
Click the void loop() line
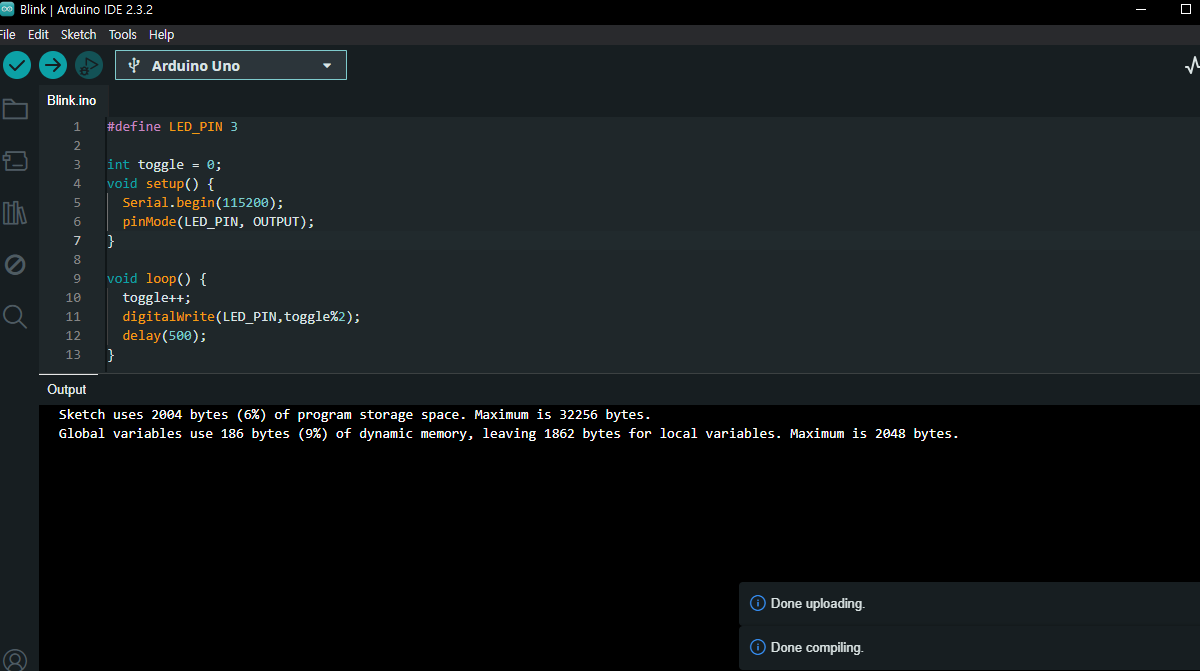[x=156, y=279]
